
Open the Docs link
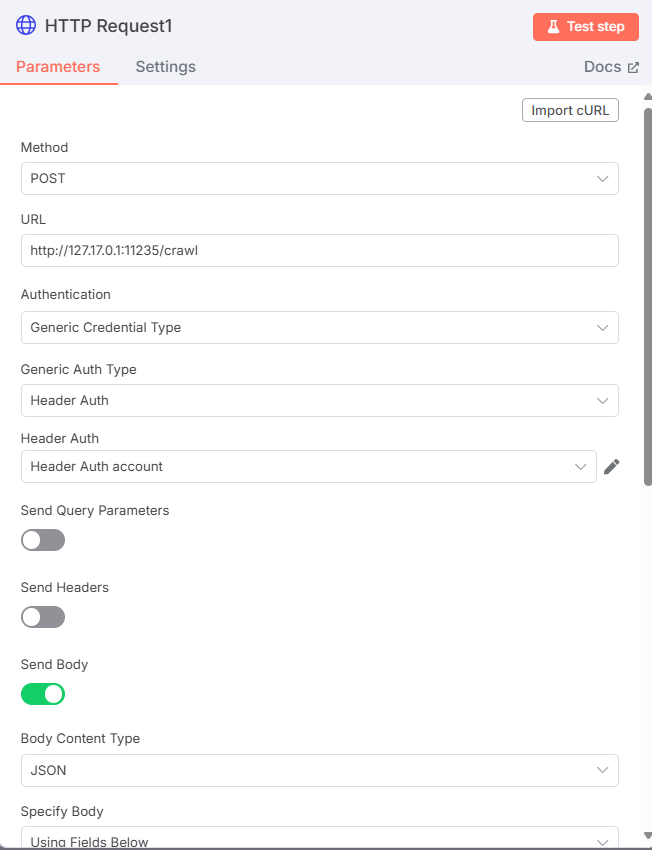point(603,67)
